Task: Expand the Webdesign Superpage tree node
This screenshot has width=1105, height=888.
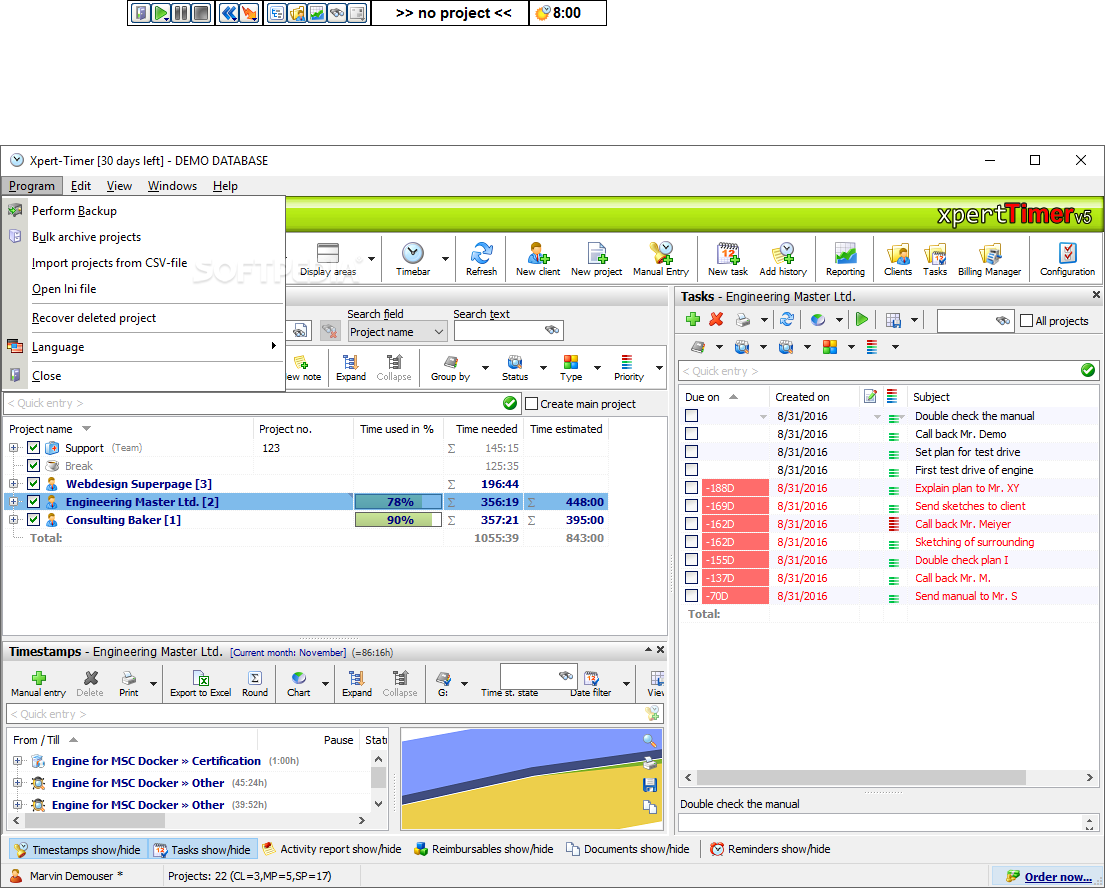Action: pyautogui.click(x=13, y=483)
